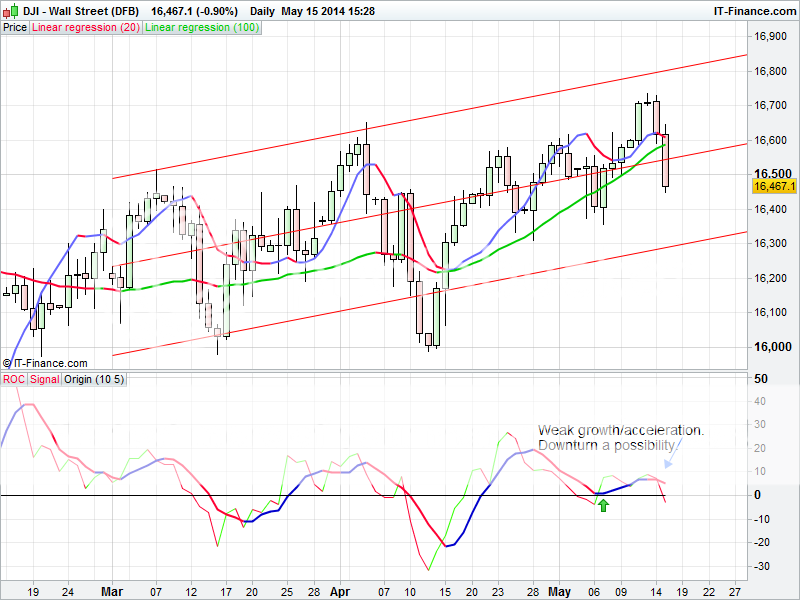This screenshot has height=600, width=800.
Task: Click the 16,800 price axis level
Action: 768,71
